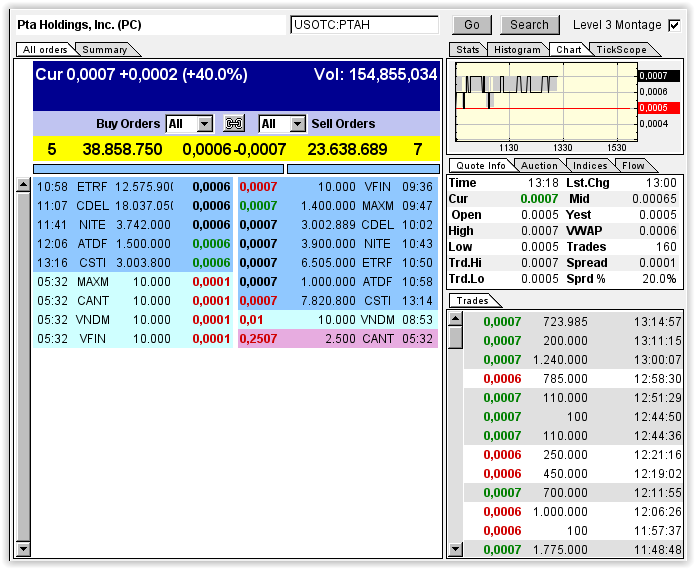Screen dimensions: 695x569
Task: Open the Buy Orders All dropdown
Action: coord(190,124)
